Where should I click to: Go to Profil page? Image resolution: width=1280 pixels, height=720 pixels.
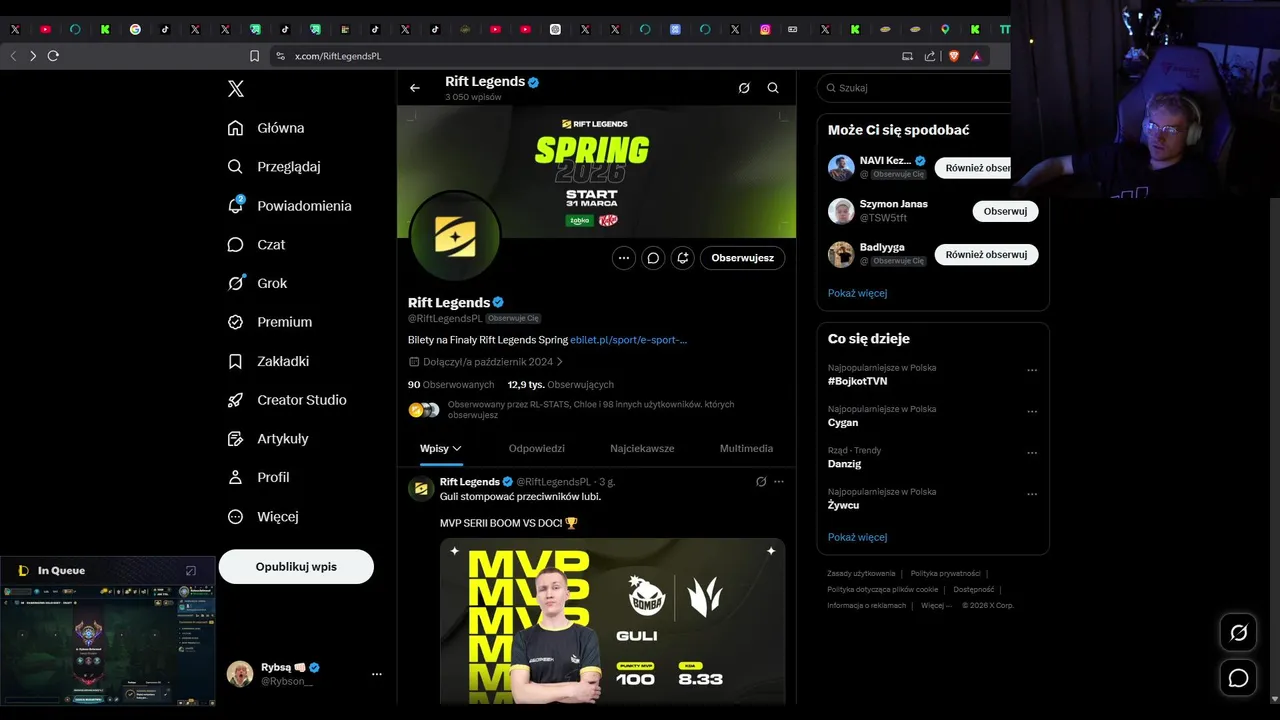point(258,477)
